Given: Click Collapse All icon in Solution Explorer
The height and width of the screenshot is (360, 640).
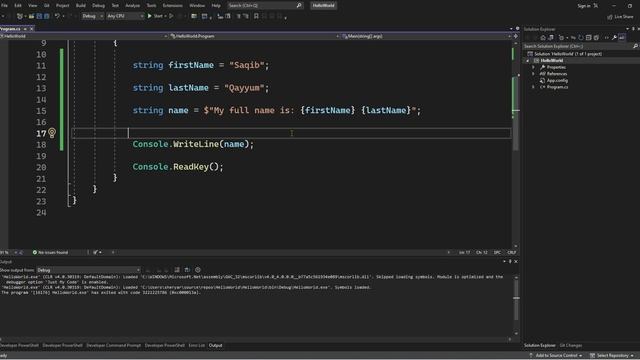Looking at the screenshot, I should click(588, 38).
